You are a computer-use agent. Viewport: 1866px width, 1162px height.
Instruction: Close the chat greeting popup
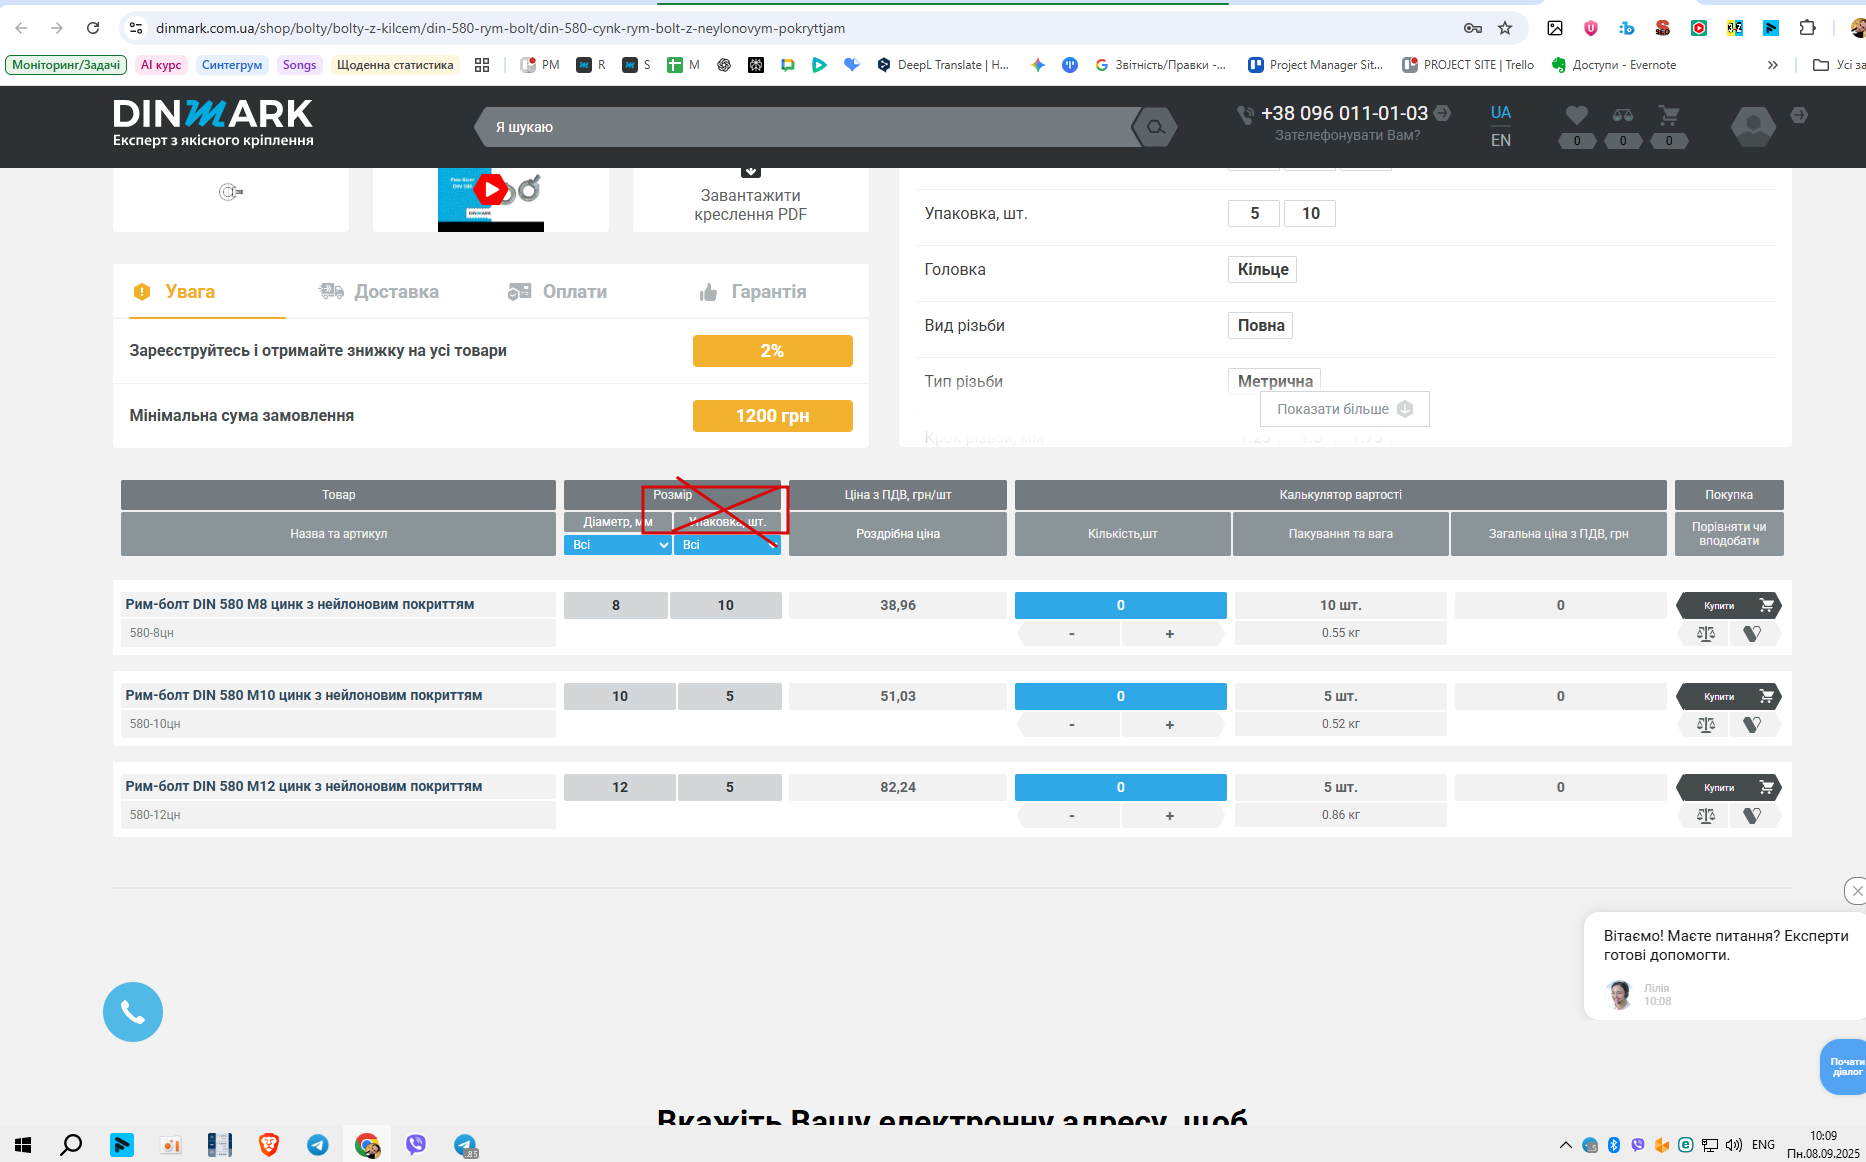coord(1856,890)
